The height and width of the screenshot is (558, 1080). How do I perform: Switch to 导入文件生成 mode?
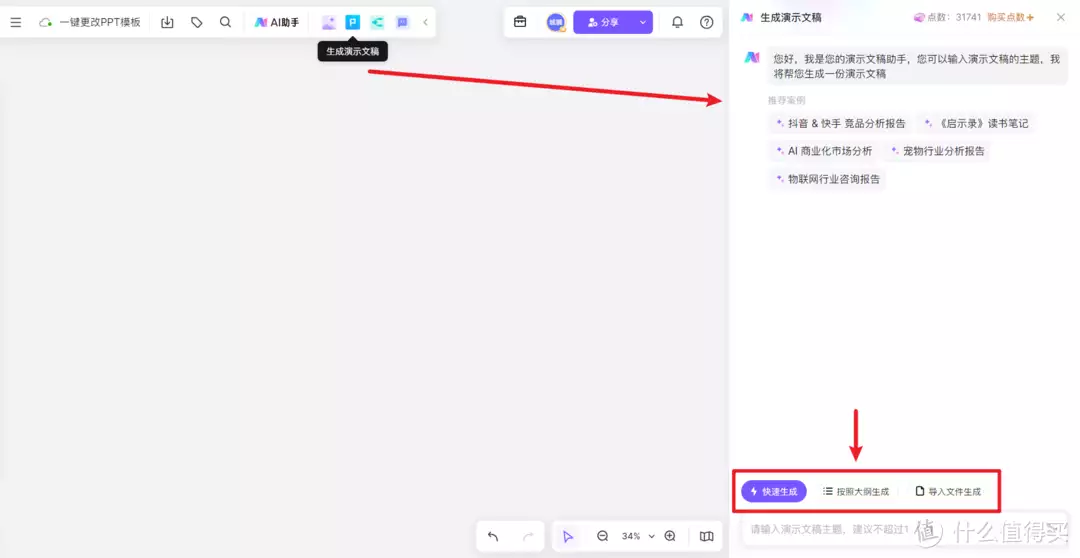948,491
